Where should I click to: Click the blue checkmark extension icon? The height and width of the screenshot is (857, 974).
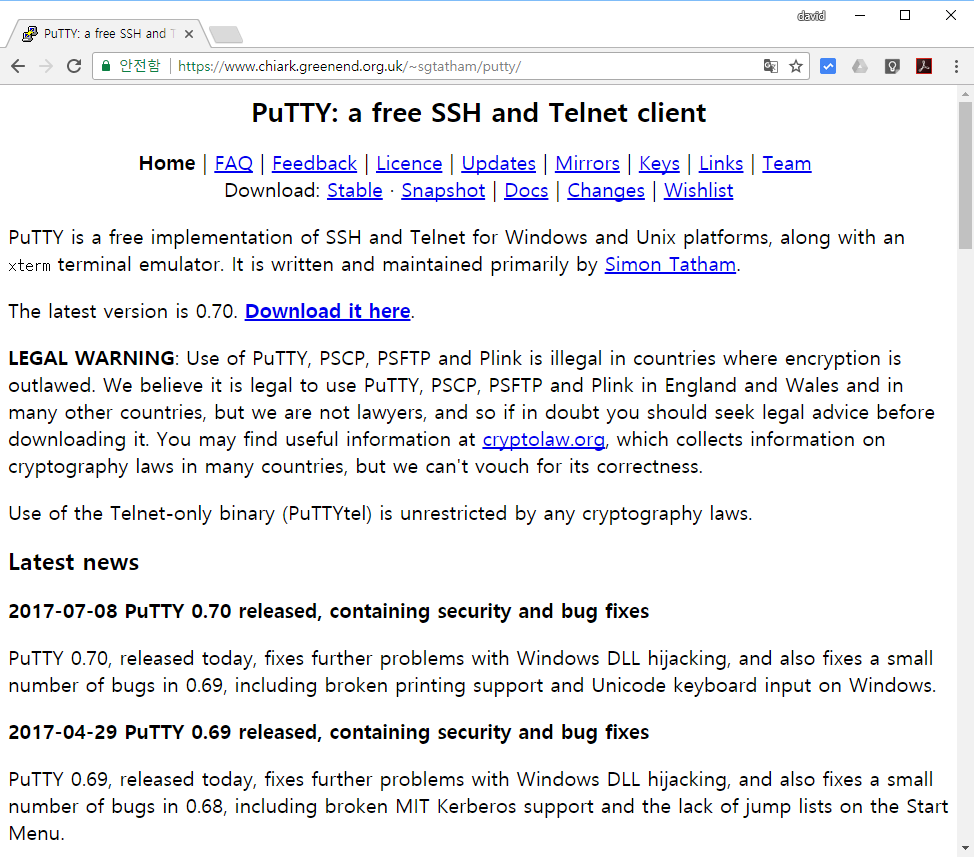click(x=828, y=66)
